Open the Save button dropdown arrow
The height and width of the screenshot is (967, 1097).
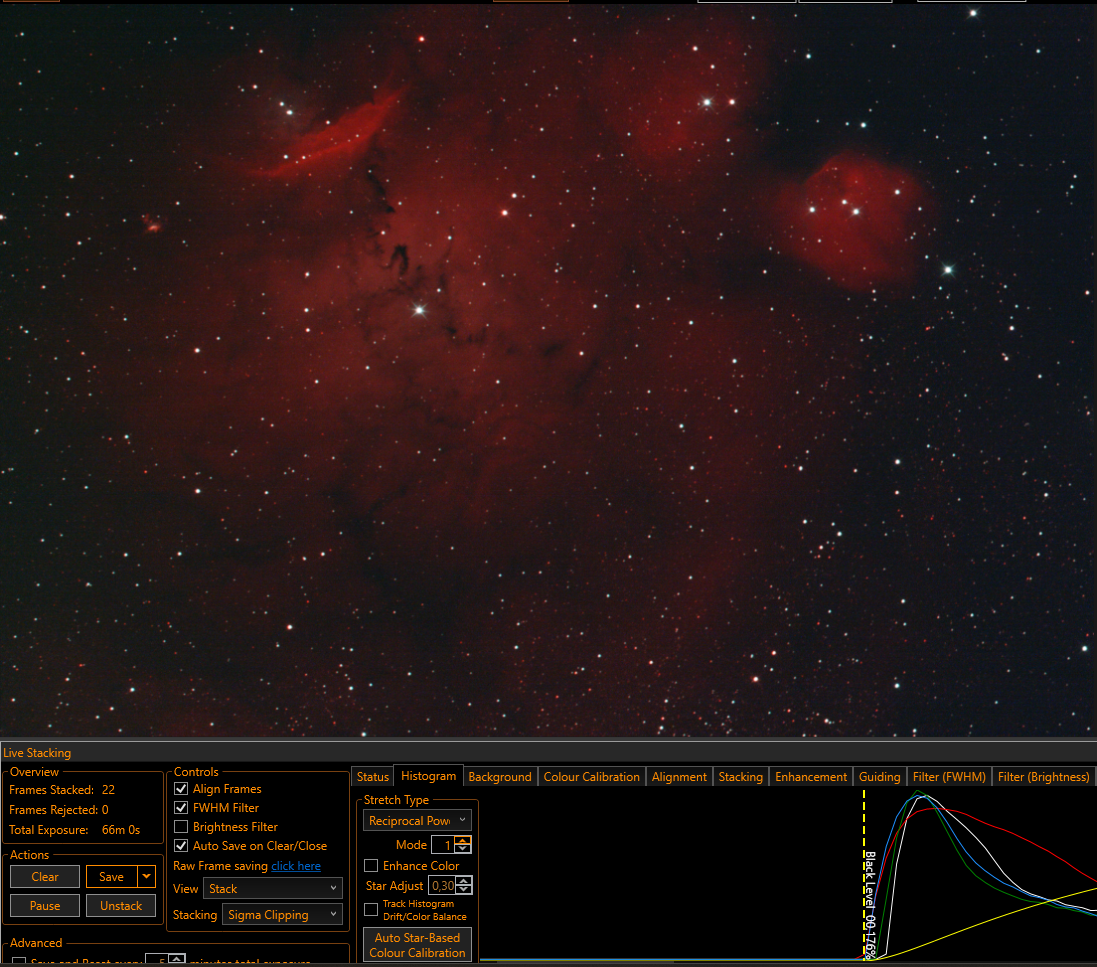(x=146, y=876)
